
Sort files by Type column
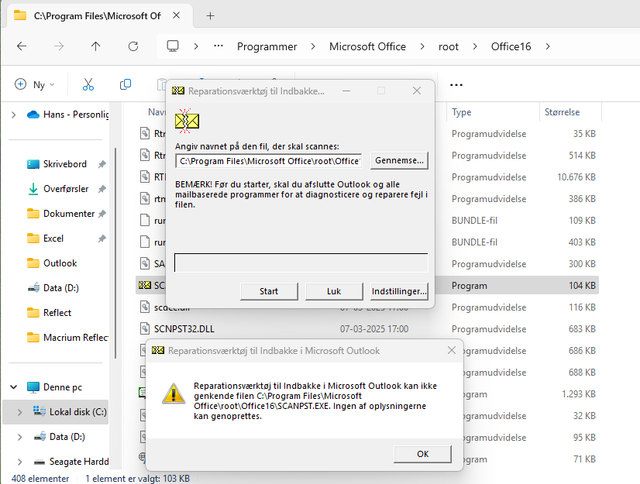pos(462,112)
